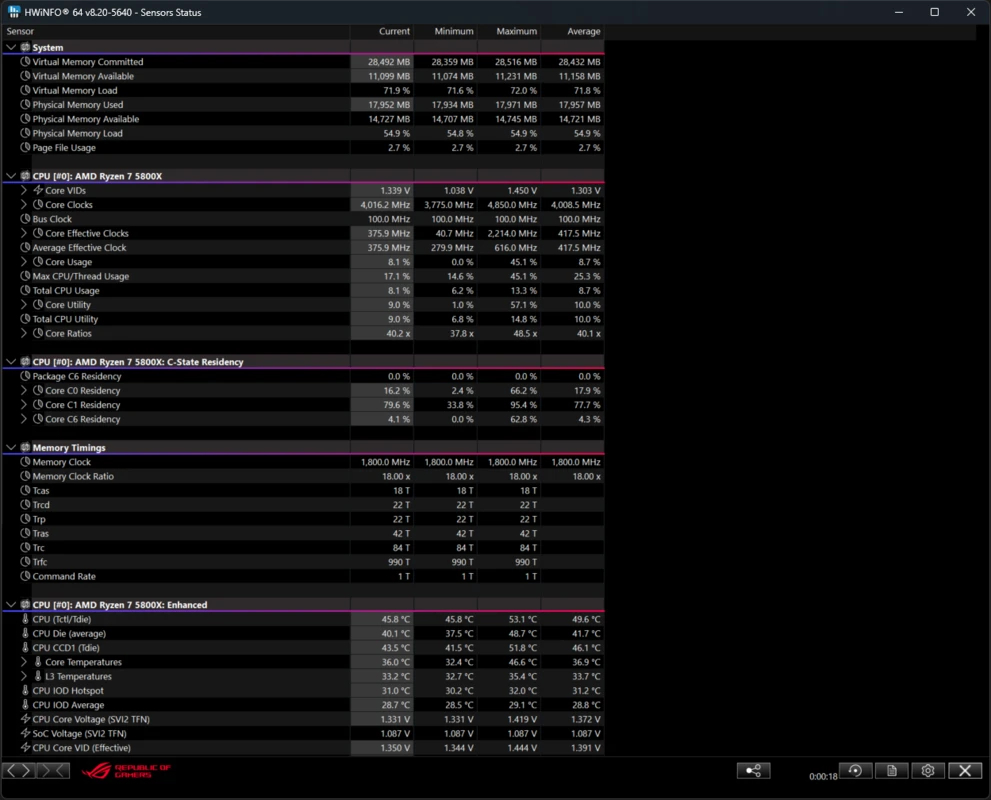Click the network share icon

click(753, 771)
